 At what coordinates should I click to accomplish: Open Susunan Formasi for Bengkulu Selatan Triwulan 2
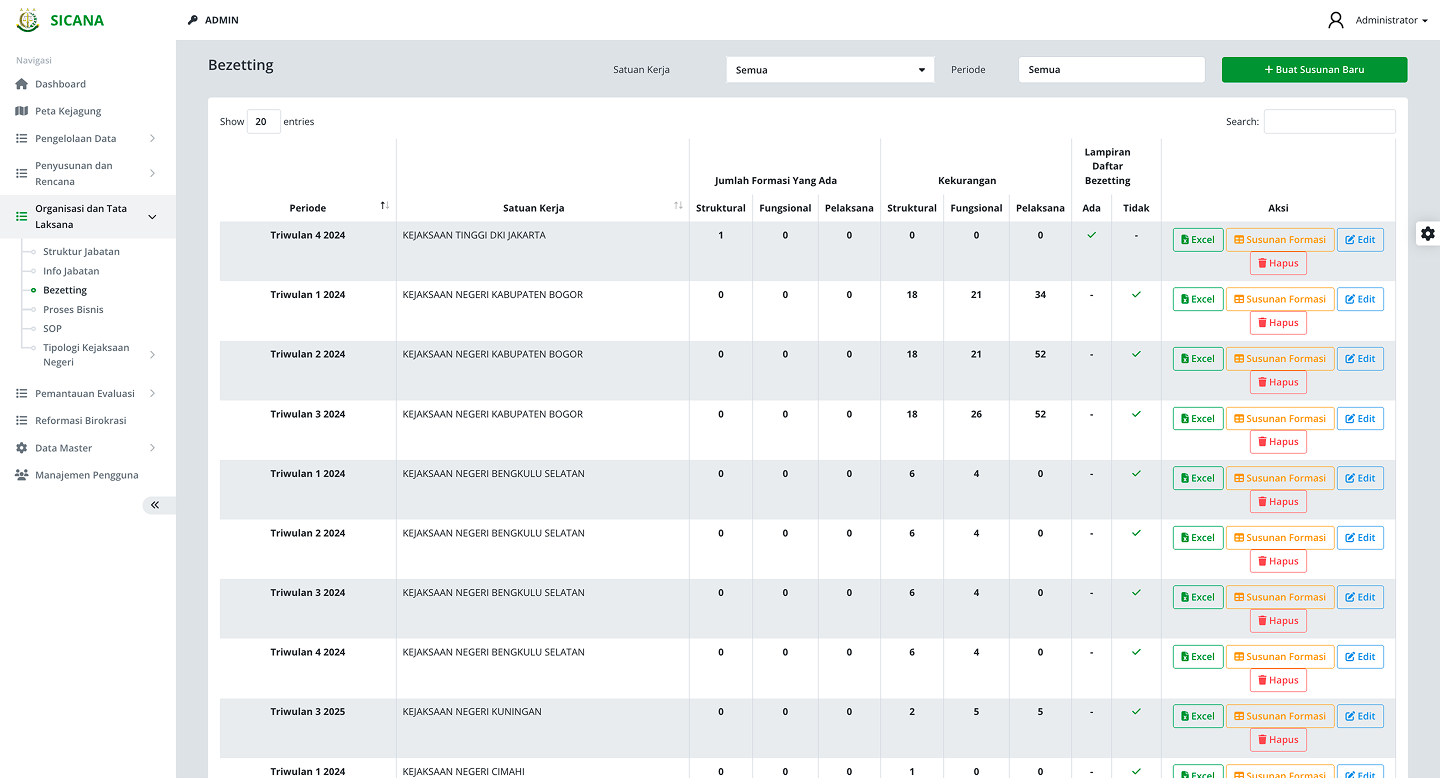click(x=1280, y=538)
